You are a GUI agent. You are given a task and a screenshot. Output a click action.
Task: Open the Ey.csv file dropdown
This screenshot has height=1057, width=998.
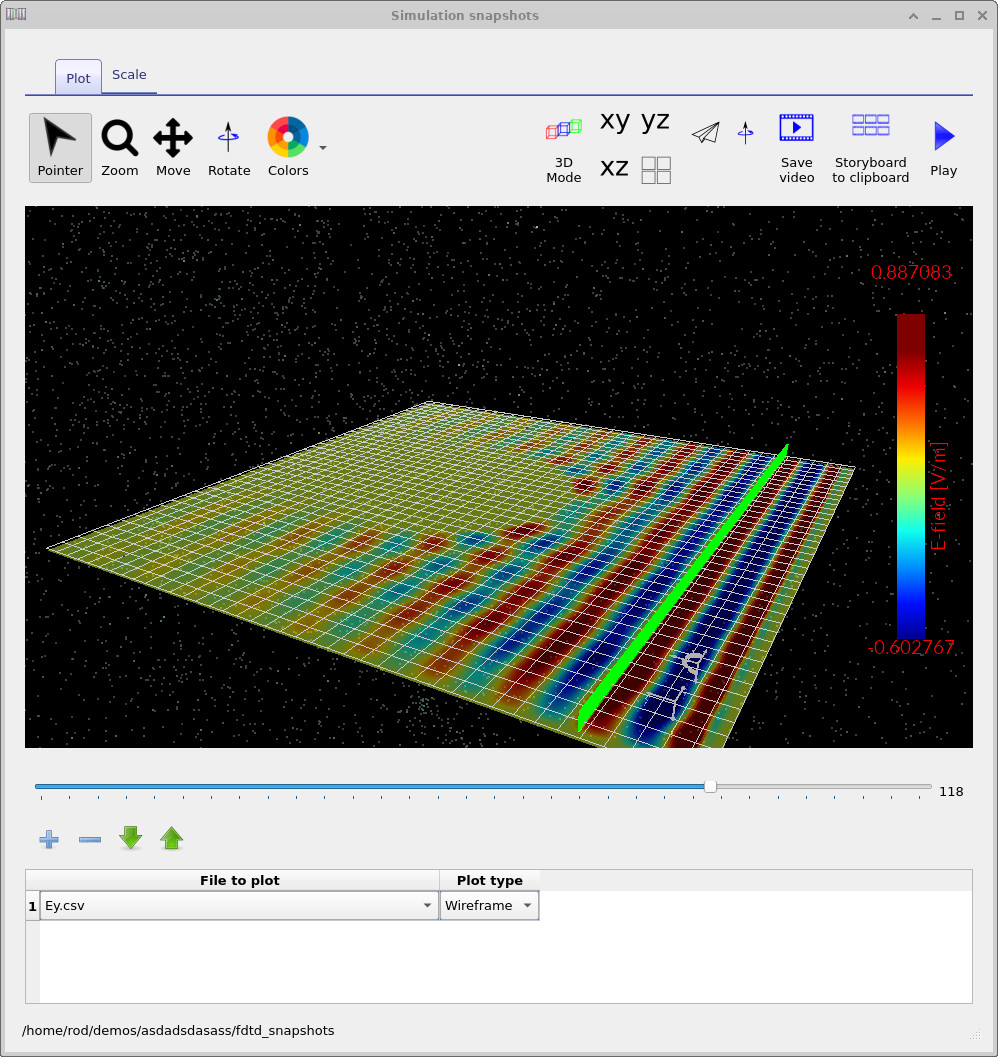coord(239,905)
